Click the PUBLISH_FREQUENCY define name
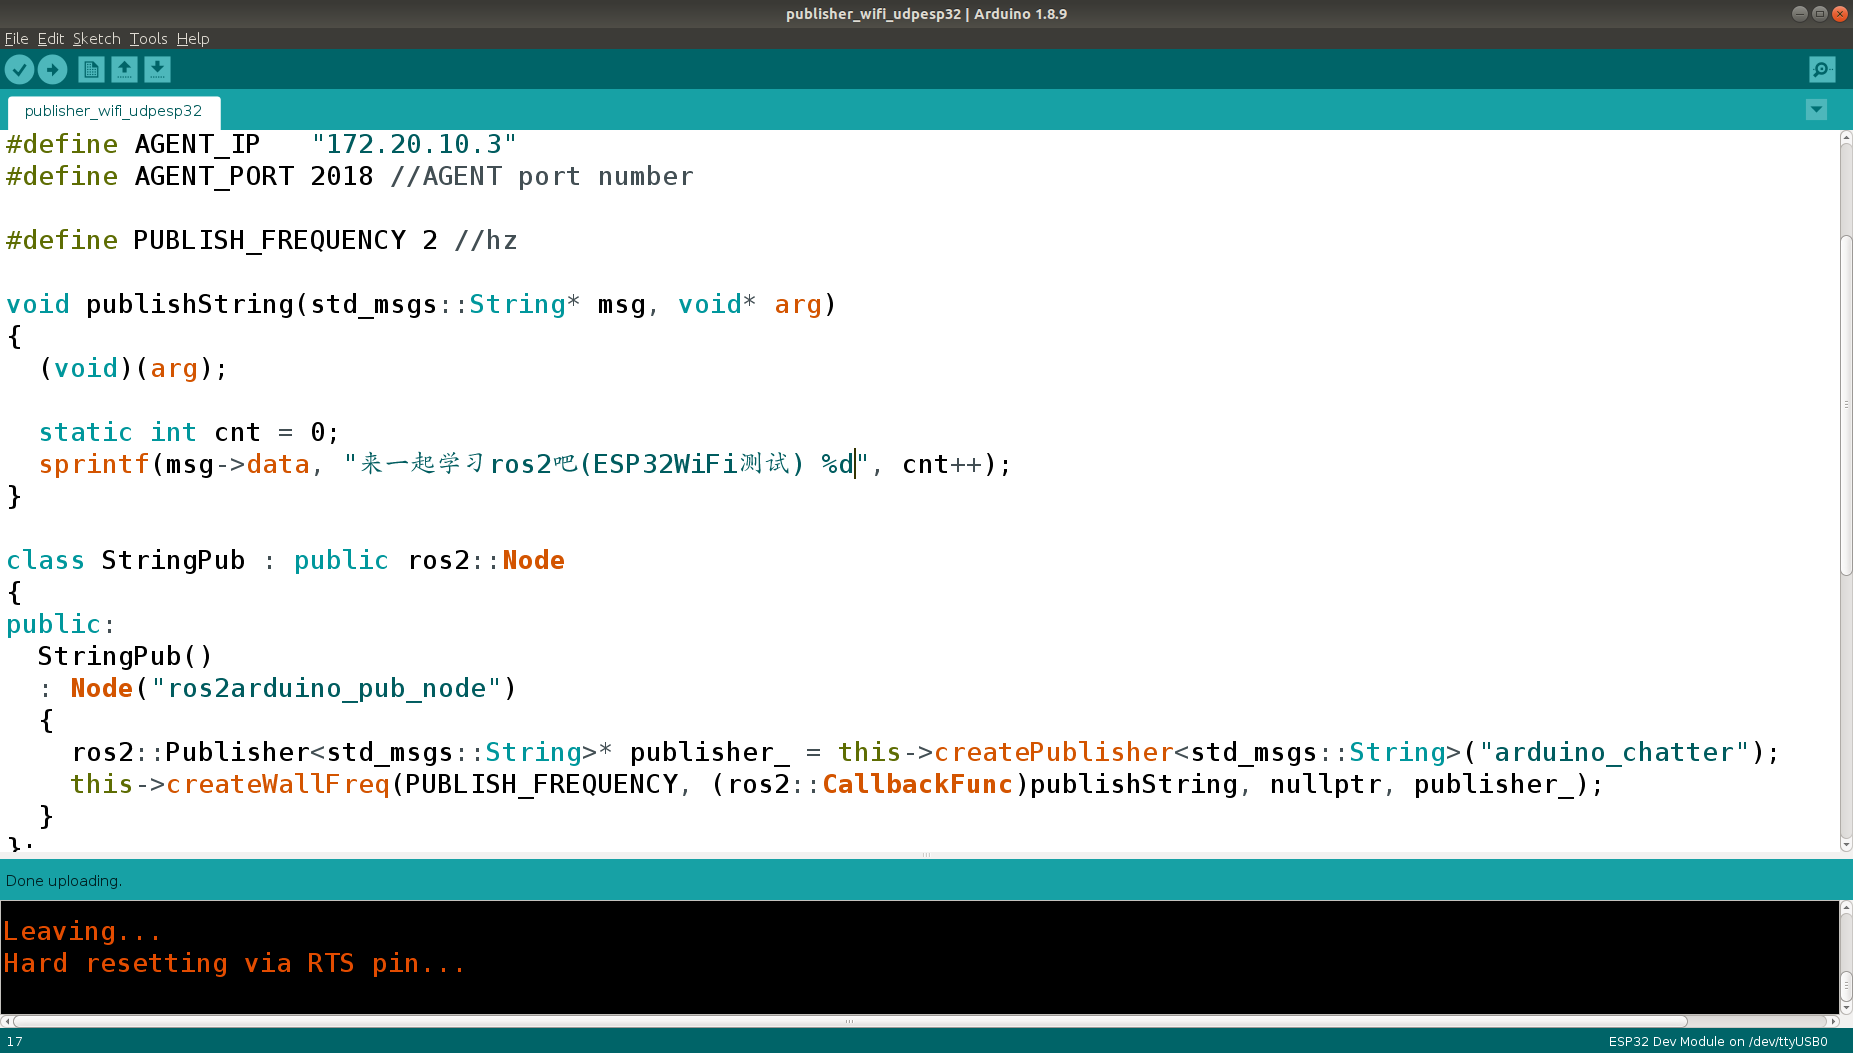Screen dimensions: 1853x1053 (270, 241)
